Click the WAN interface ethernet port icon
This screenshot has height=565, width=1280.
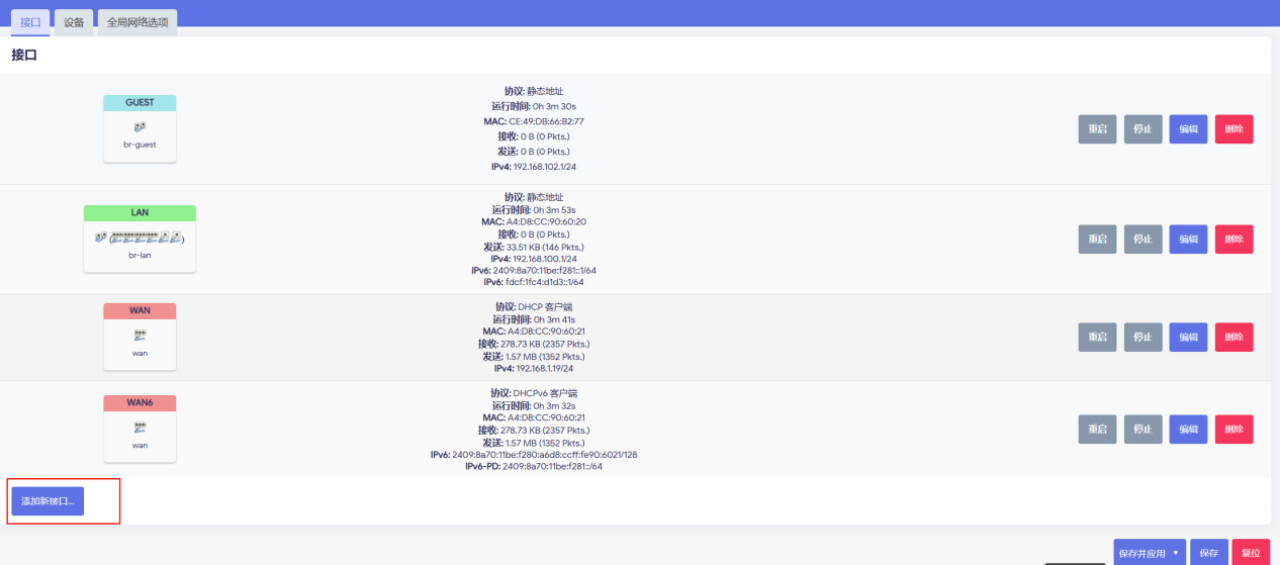(x=140, y=335)
